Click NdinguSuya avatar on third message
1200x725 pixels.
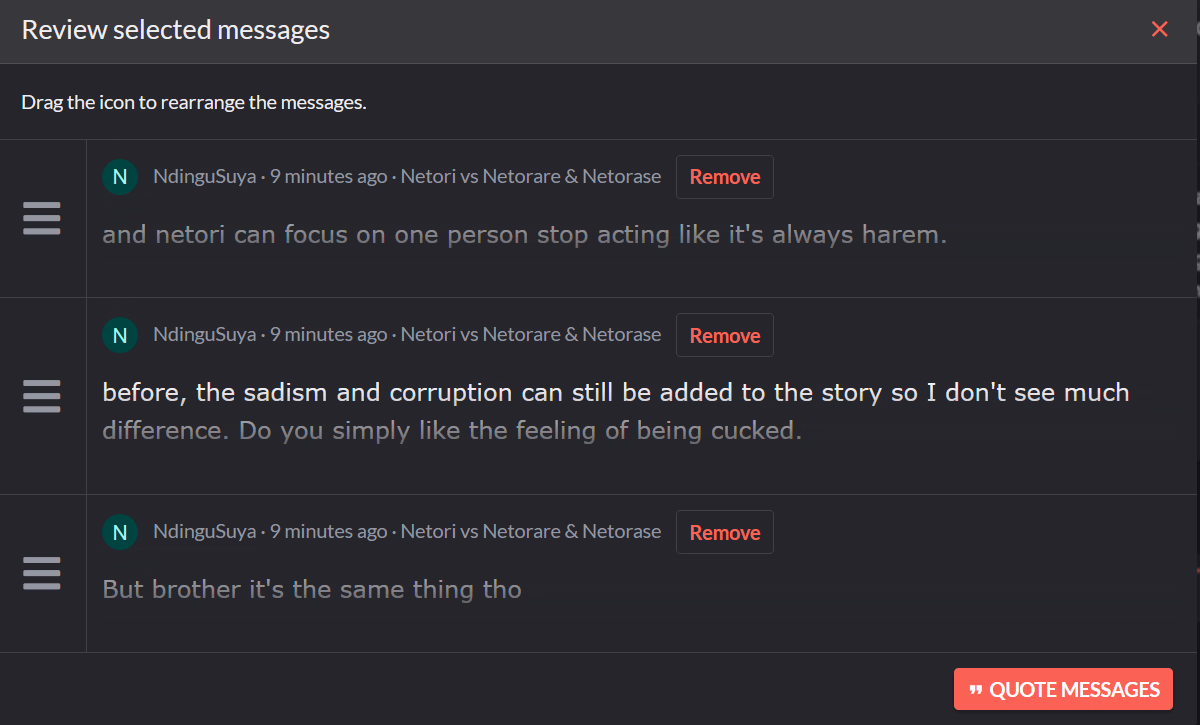[x=120, y=533]
